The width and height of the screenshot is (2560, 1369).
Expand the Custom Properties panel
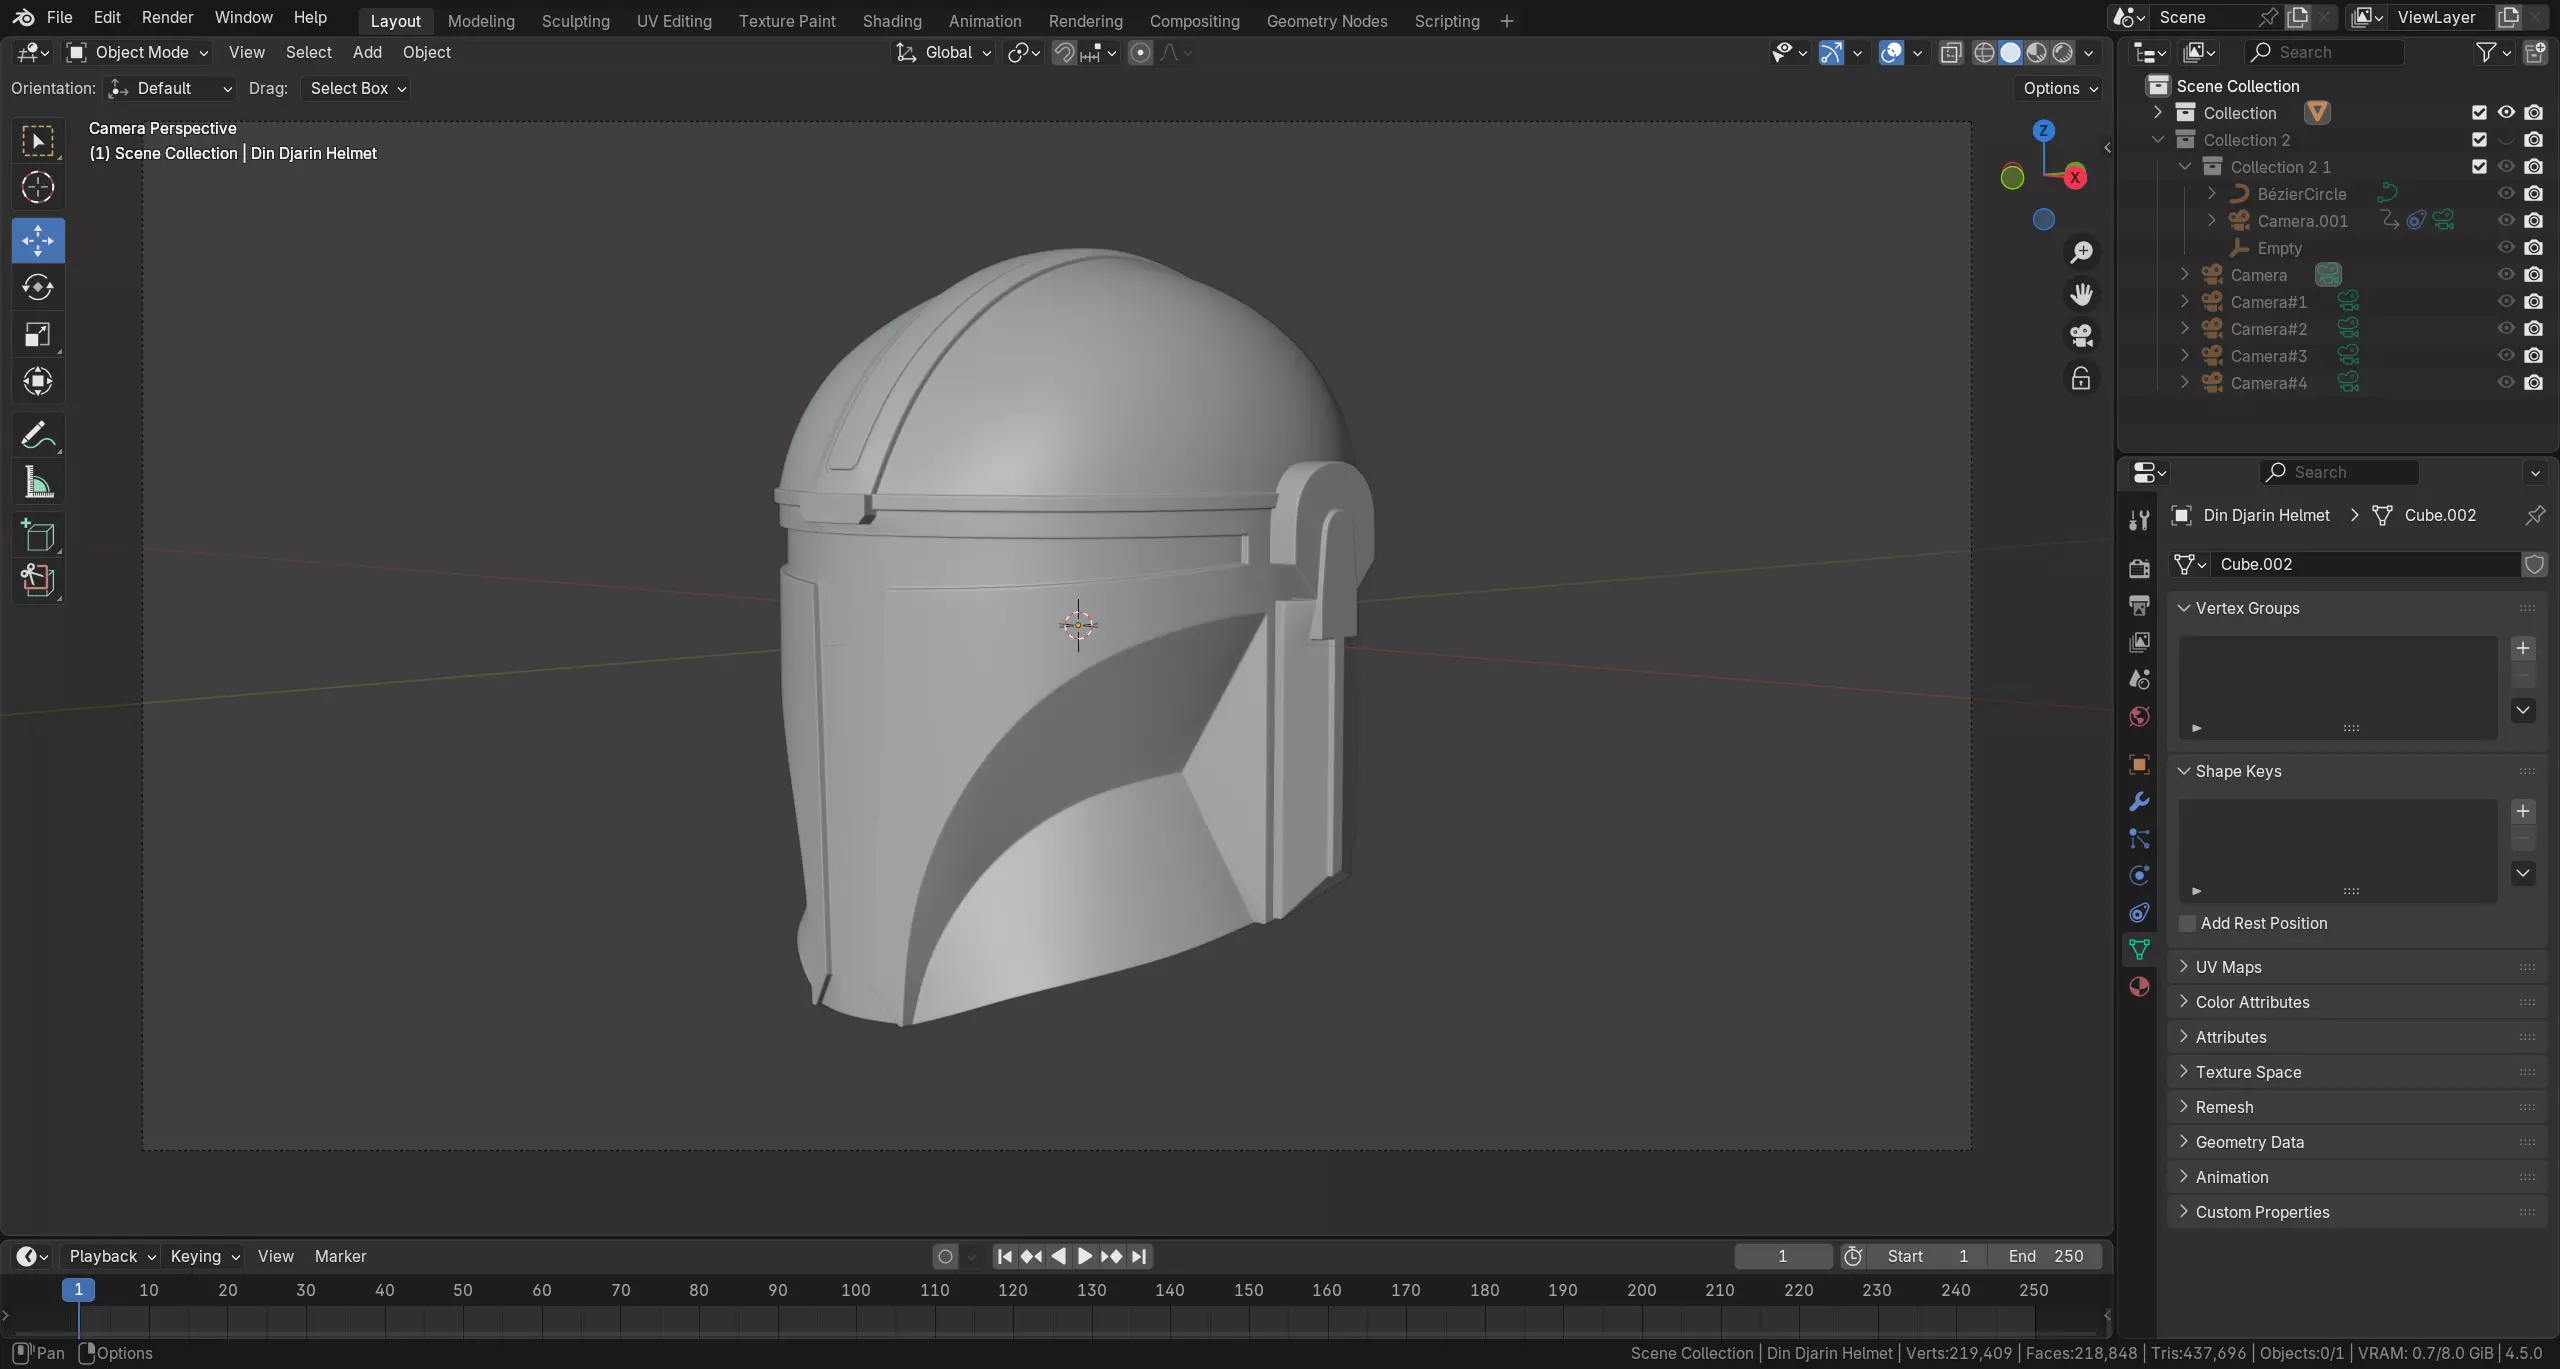[2184, 1212]
